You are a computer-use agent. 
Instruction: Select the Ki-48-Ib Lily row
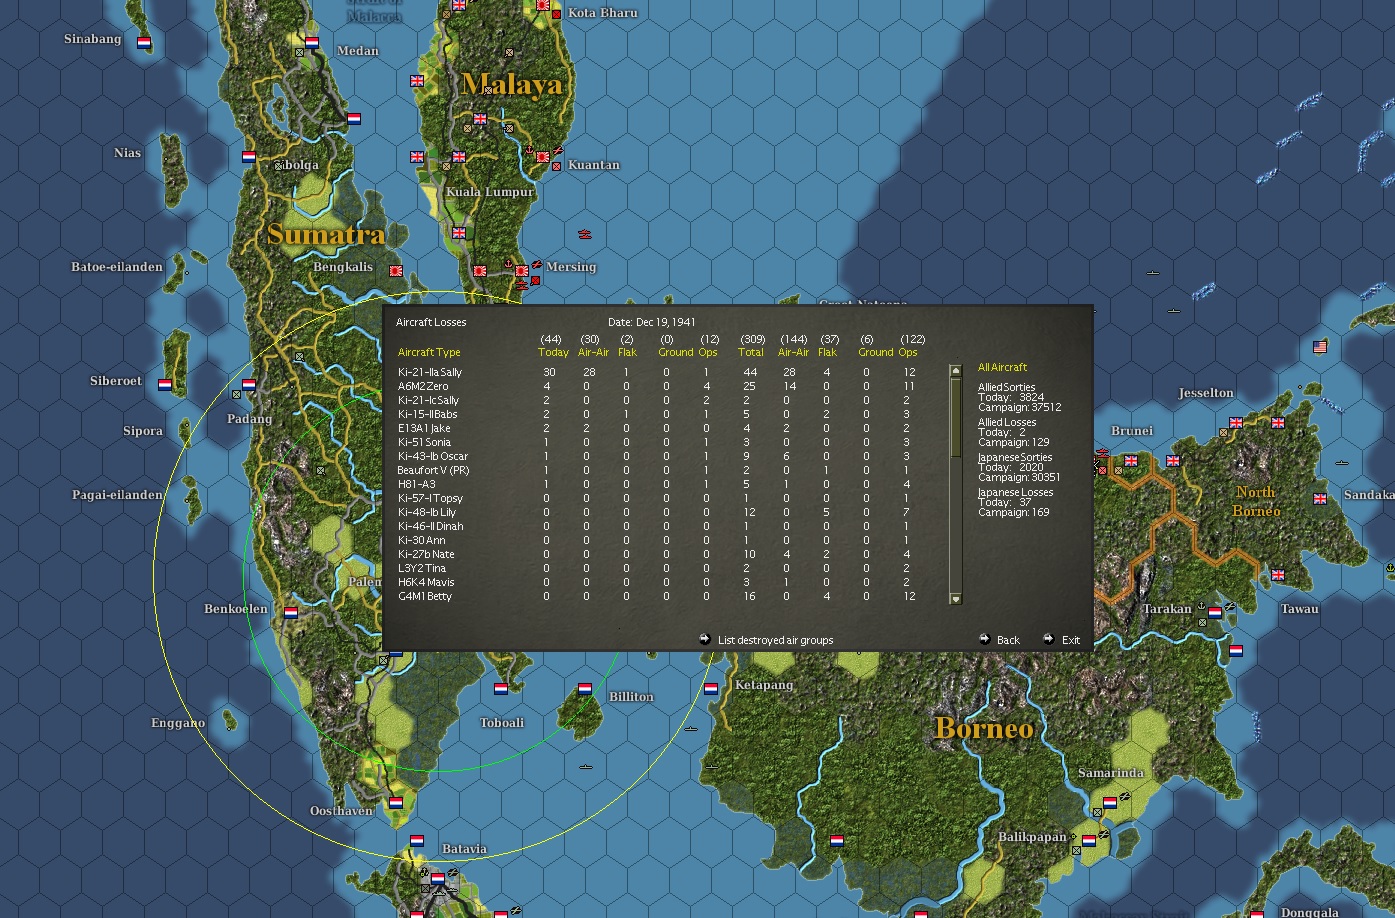point(657,512)
